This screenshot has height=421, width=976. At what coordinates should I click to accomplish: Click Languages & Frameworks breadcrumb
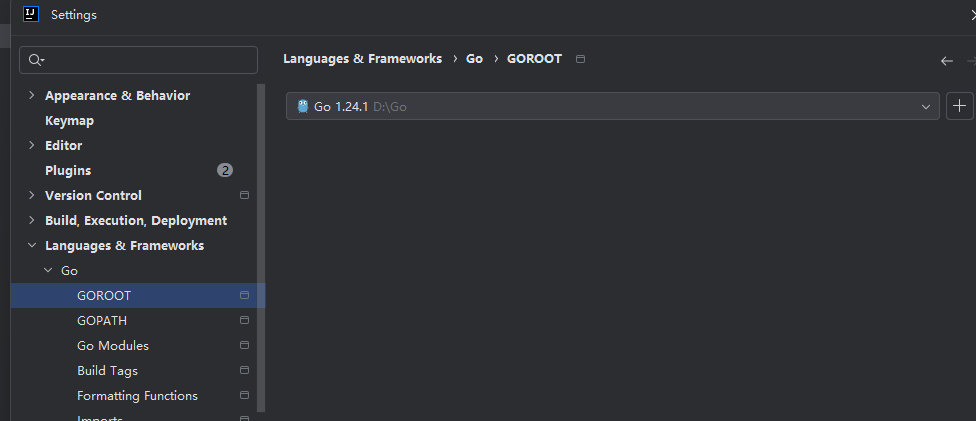[x=362, y=59]
